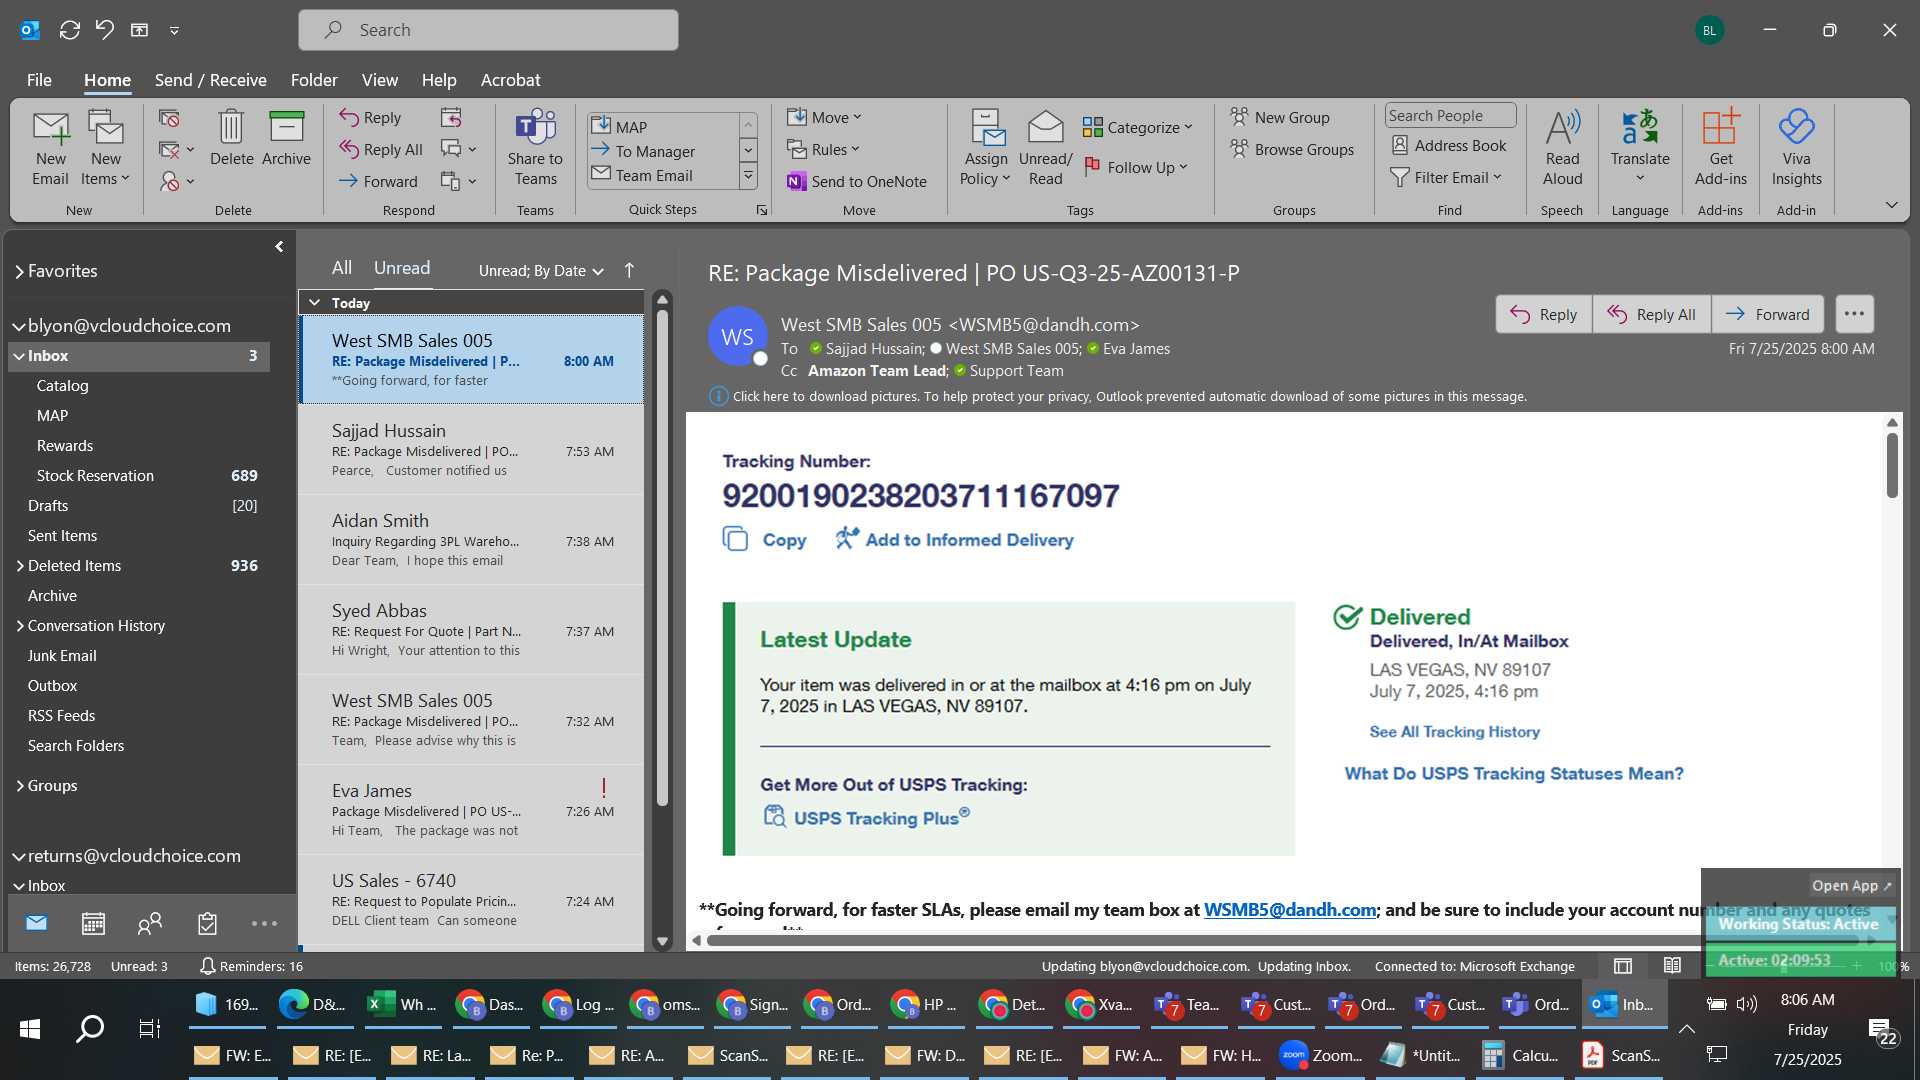The width and height of the screenshot is (1920, 1080).
Task: Click the BL account avatar
Action: click(1709, 30)
